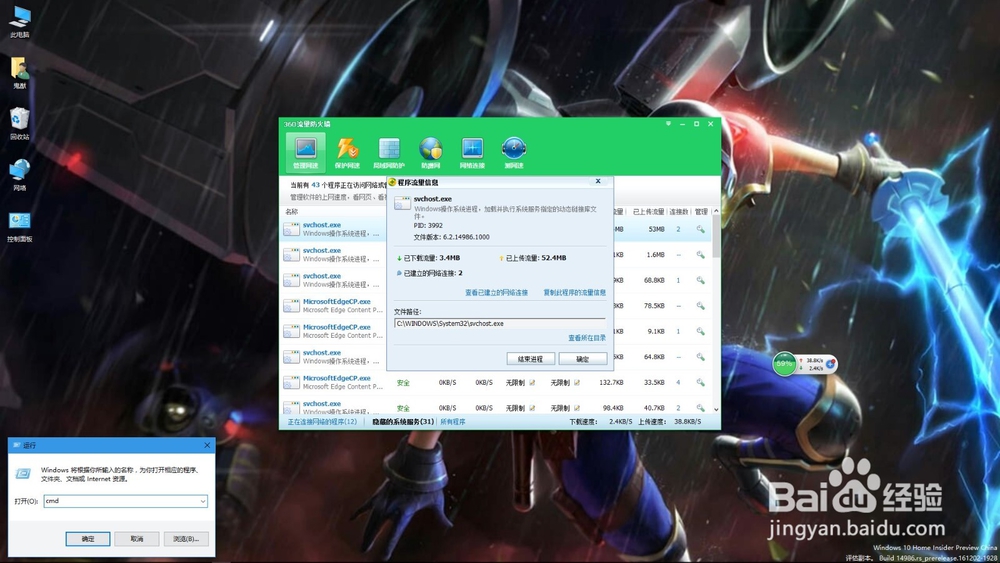Close the 程序流量信息 dialog
The width and height of the screenshot is (1000, 563).
pos(598,182)
